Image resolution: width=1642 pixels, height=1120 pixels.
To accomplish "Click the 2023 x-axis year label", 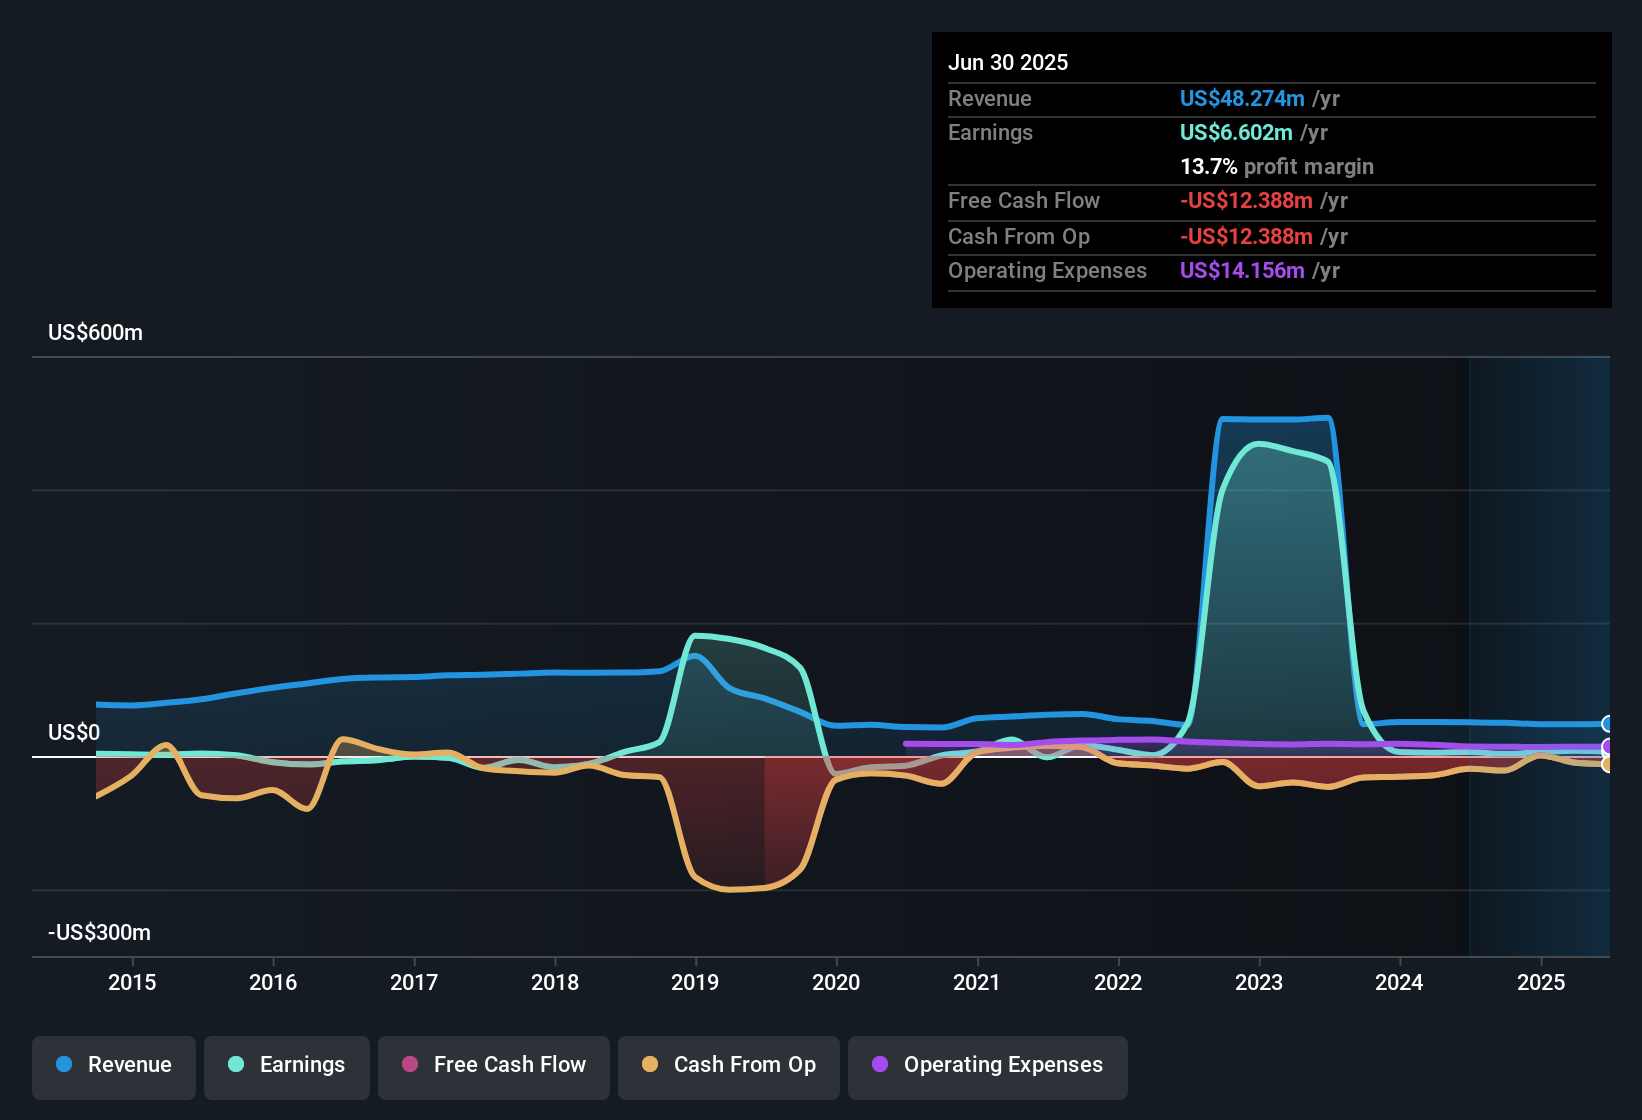I will pos(1259,983).
